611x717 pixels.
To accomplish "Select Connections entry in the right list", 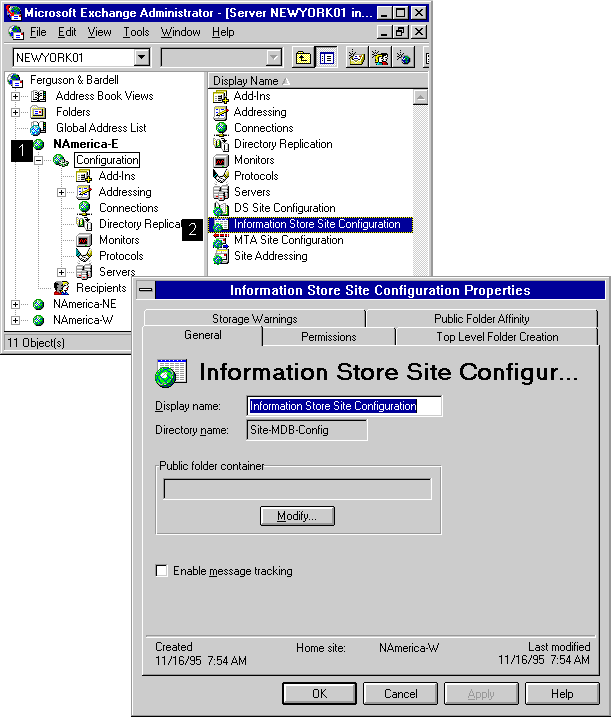I will pyautogui.click(x=263, y=128).
